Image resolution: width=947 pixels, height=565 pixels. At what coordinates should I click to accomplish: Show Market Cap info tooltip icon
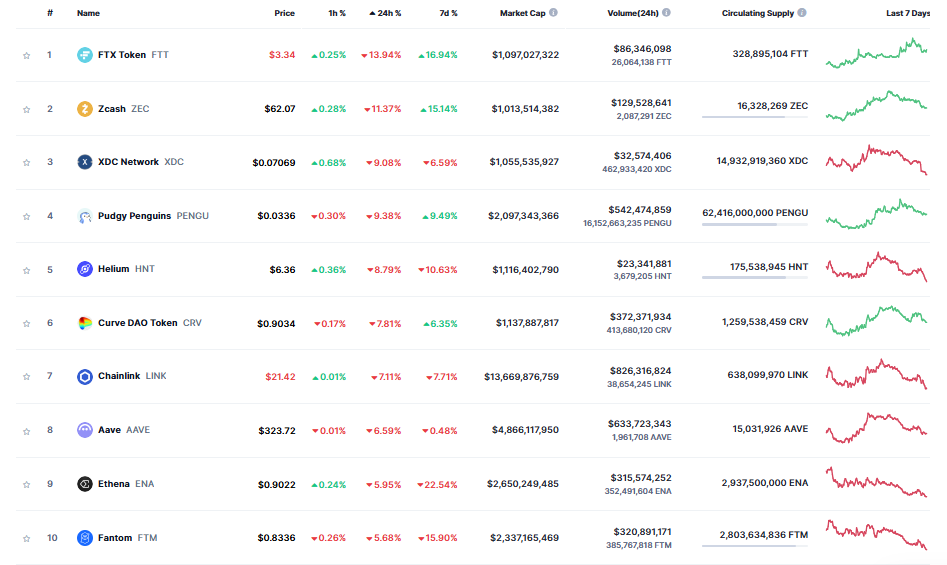tap(553, 13)
